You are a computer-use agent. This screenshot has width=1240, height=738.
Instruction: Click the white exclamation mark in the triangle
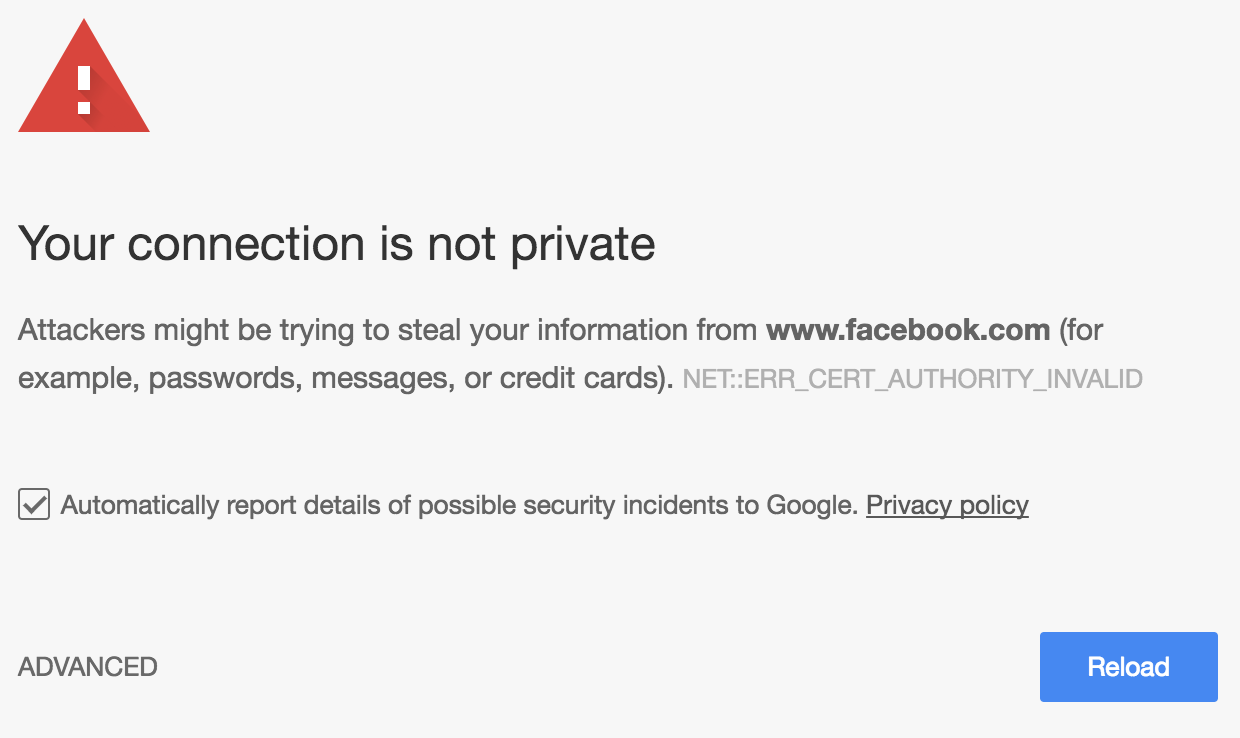point(84,90)
